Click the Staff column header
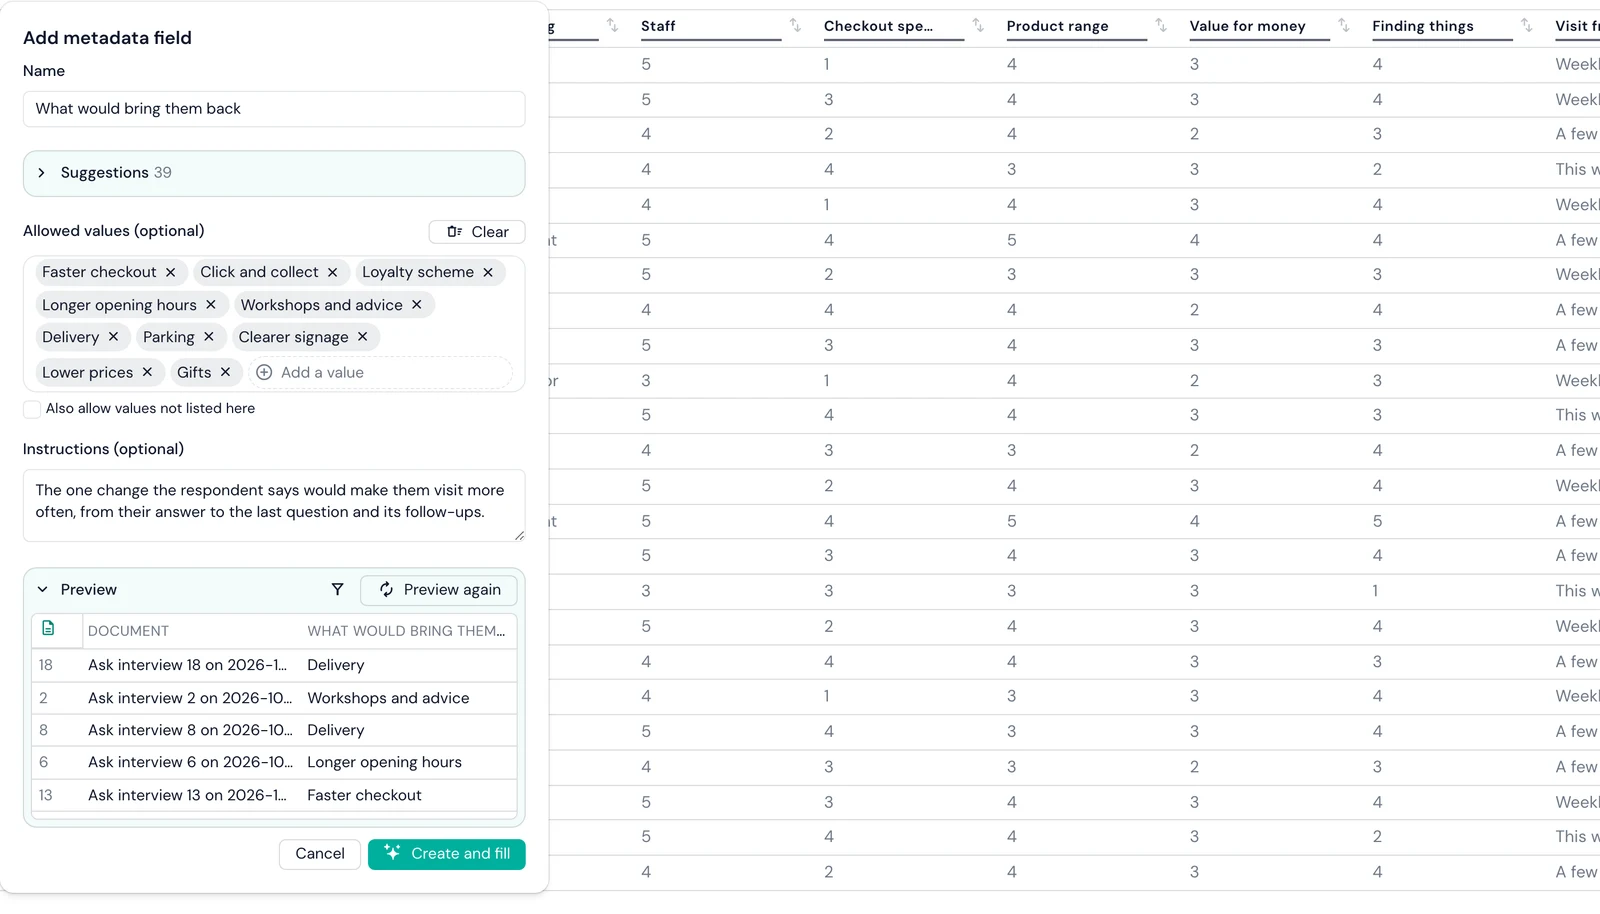Screen dimensions: 1600x914 click(x=658, y=26)
